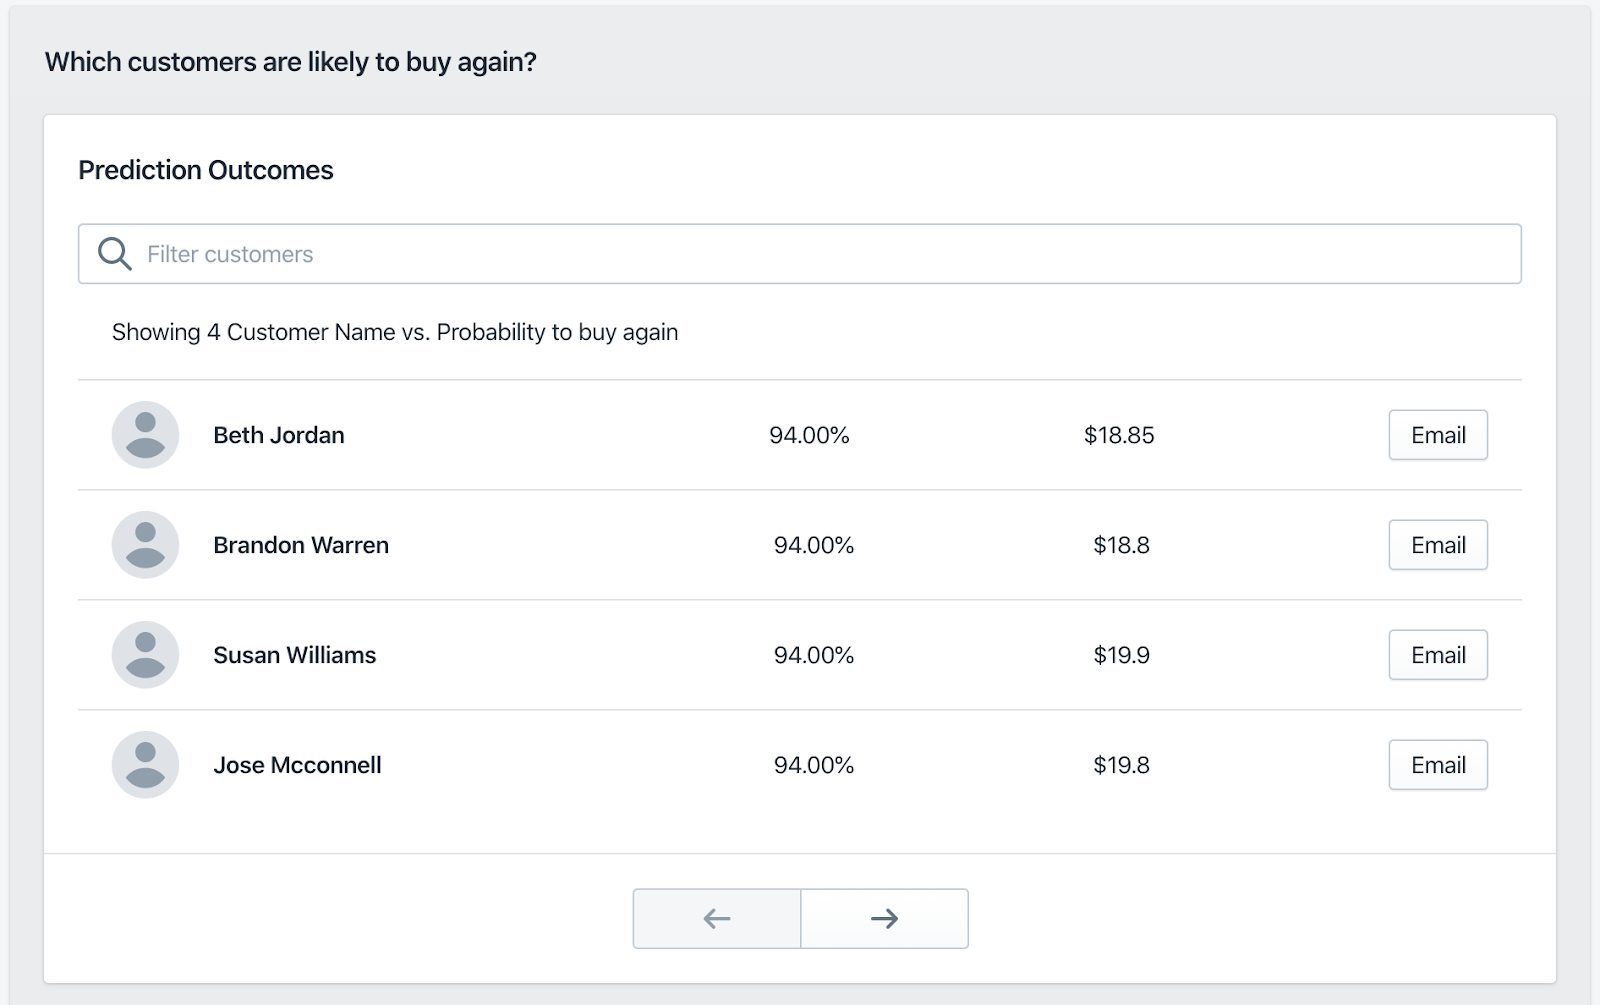The height and width of the screenshot is (1005, 1600).
Task: Select the Beth Jordan customer name
Action: pyautogui.click(x=279, y=435)
